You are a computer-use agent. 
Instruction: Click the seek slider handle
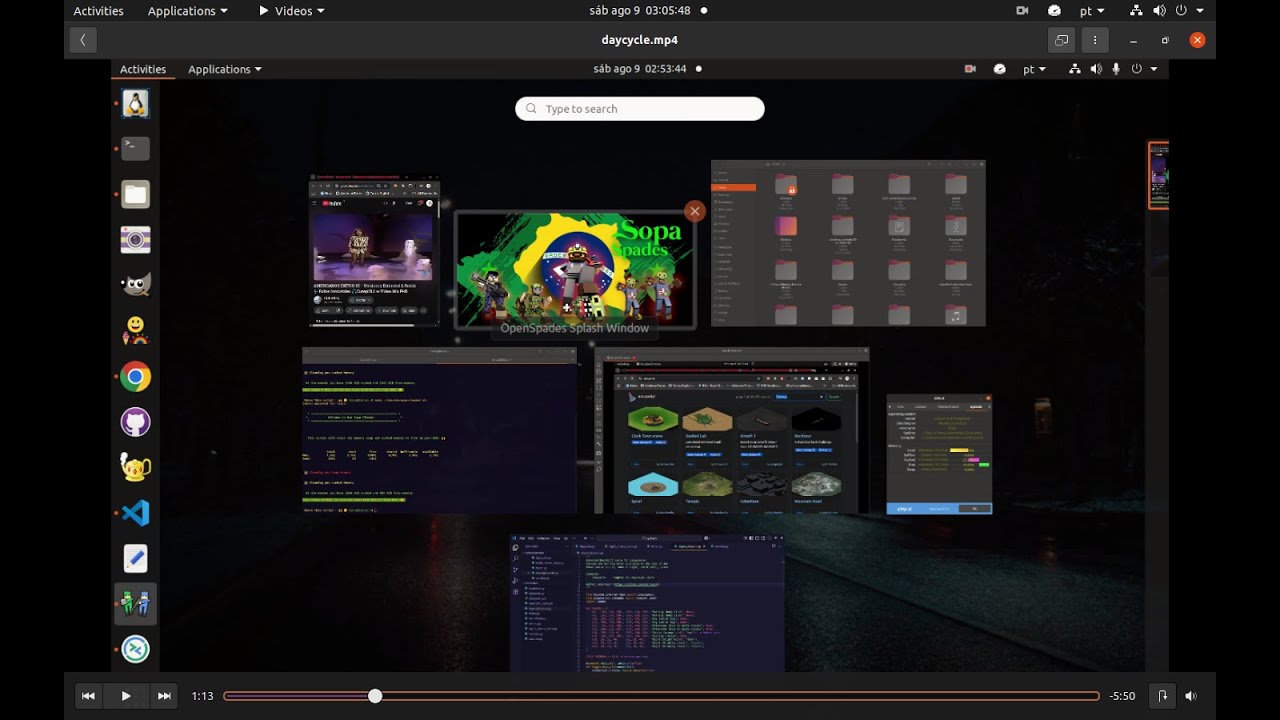[375, 696]
